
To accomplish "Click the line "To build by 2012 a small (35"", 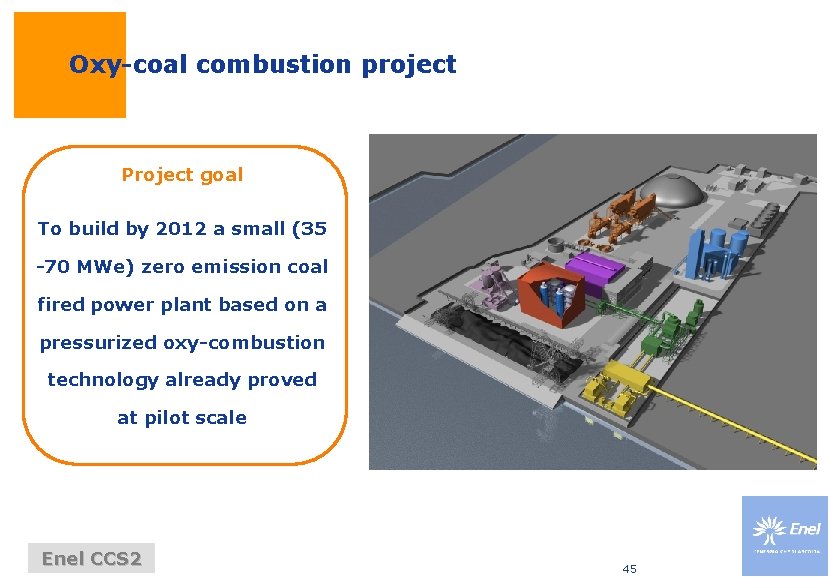I will [x=182, y=229].
